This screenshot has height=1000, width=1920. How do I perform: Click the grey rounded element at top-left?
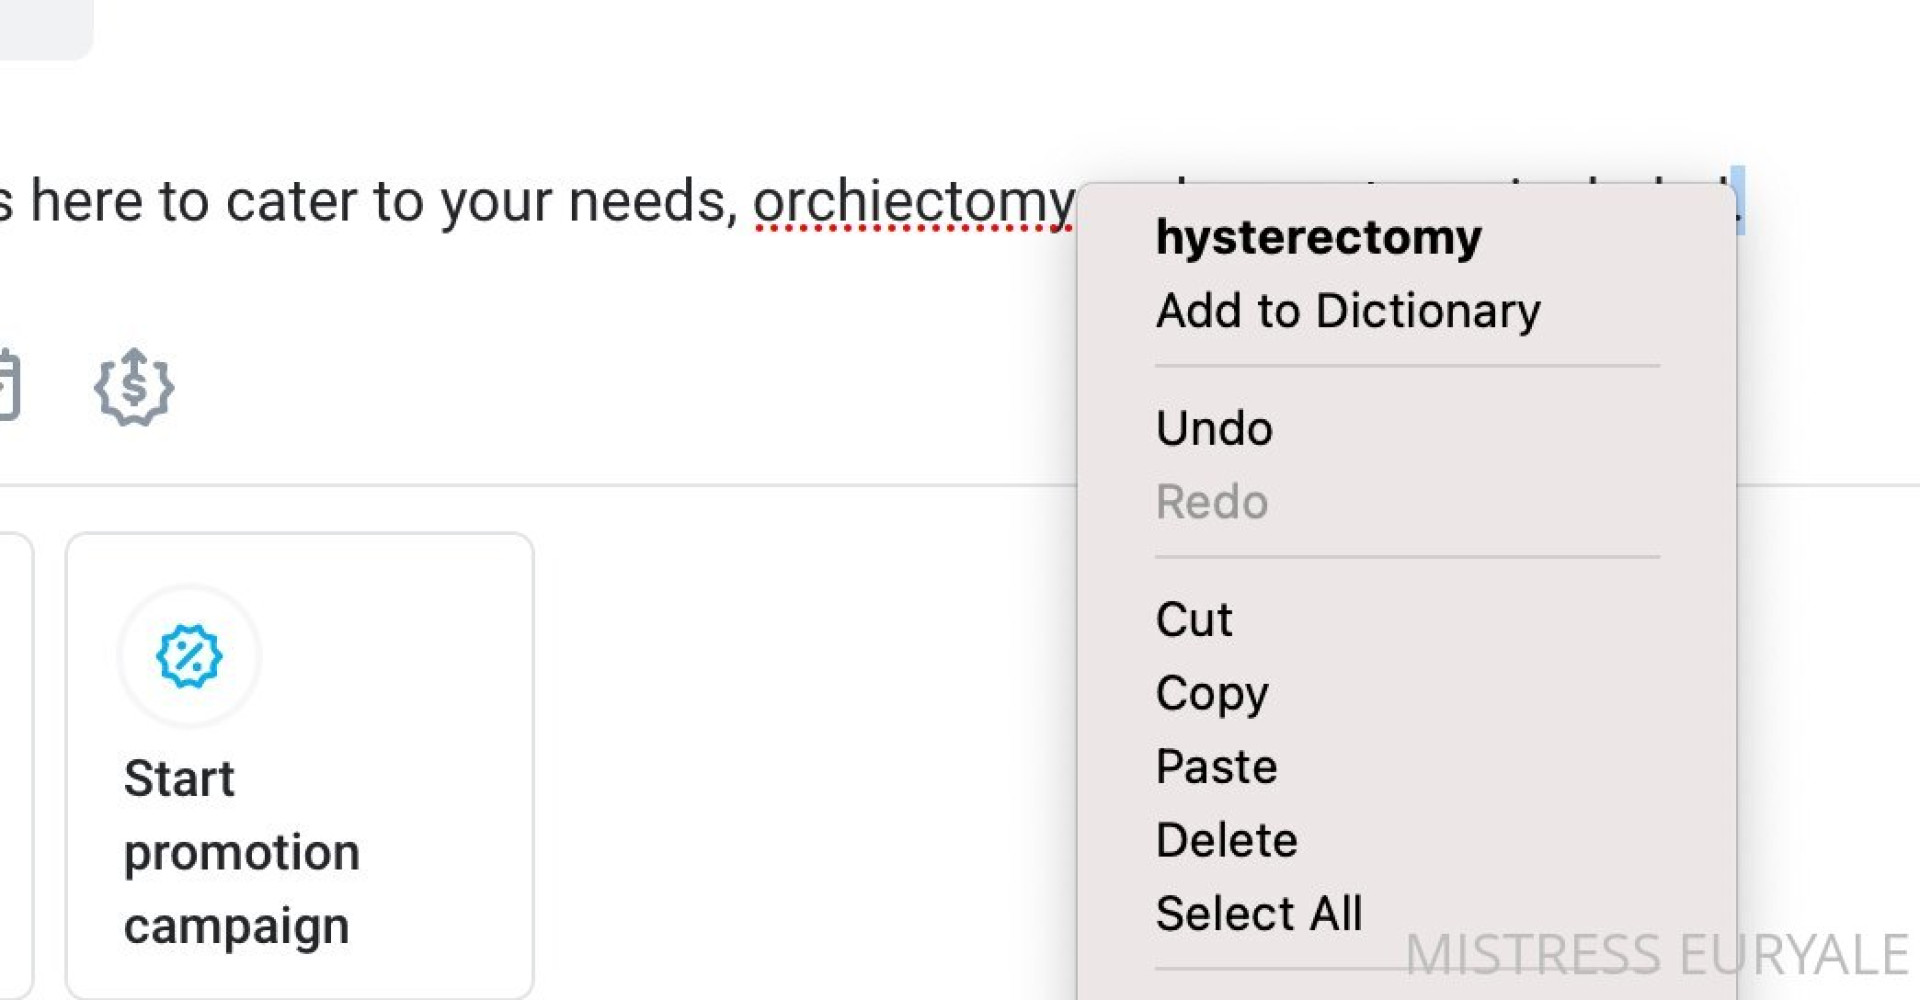click(x=45, y=25)
